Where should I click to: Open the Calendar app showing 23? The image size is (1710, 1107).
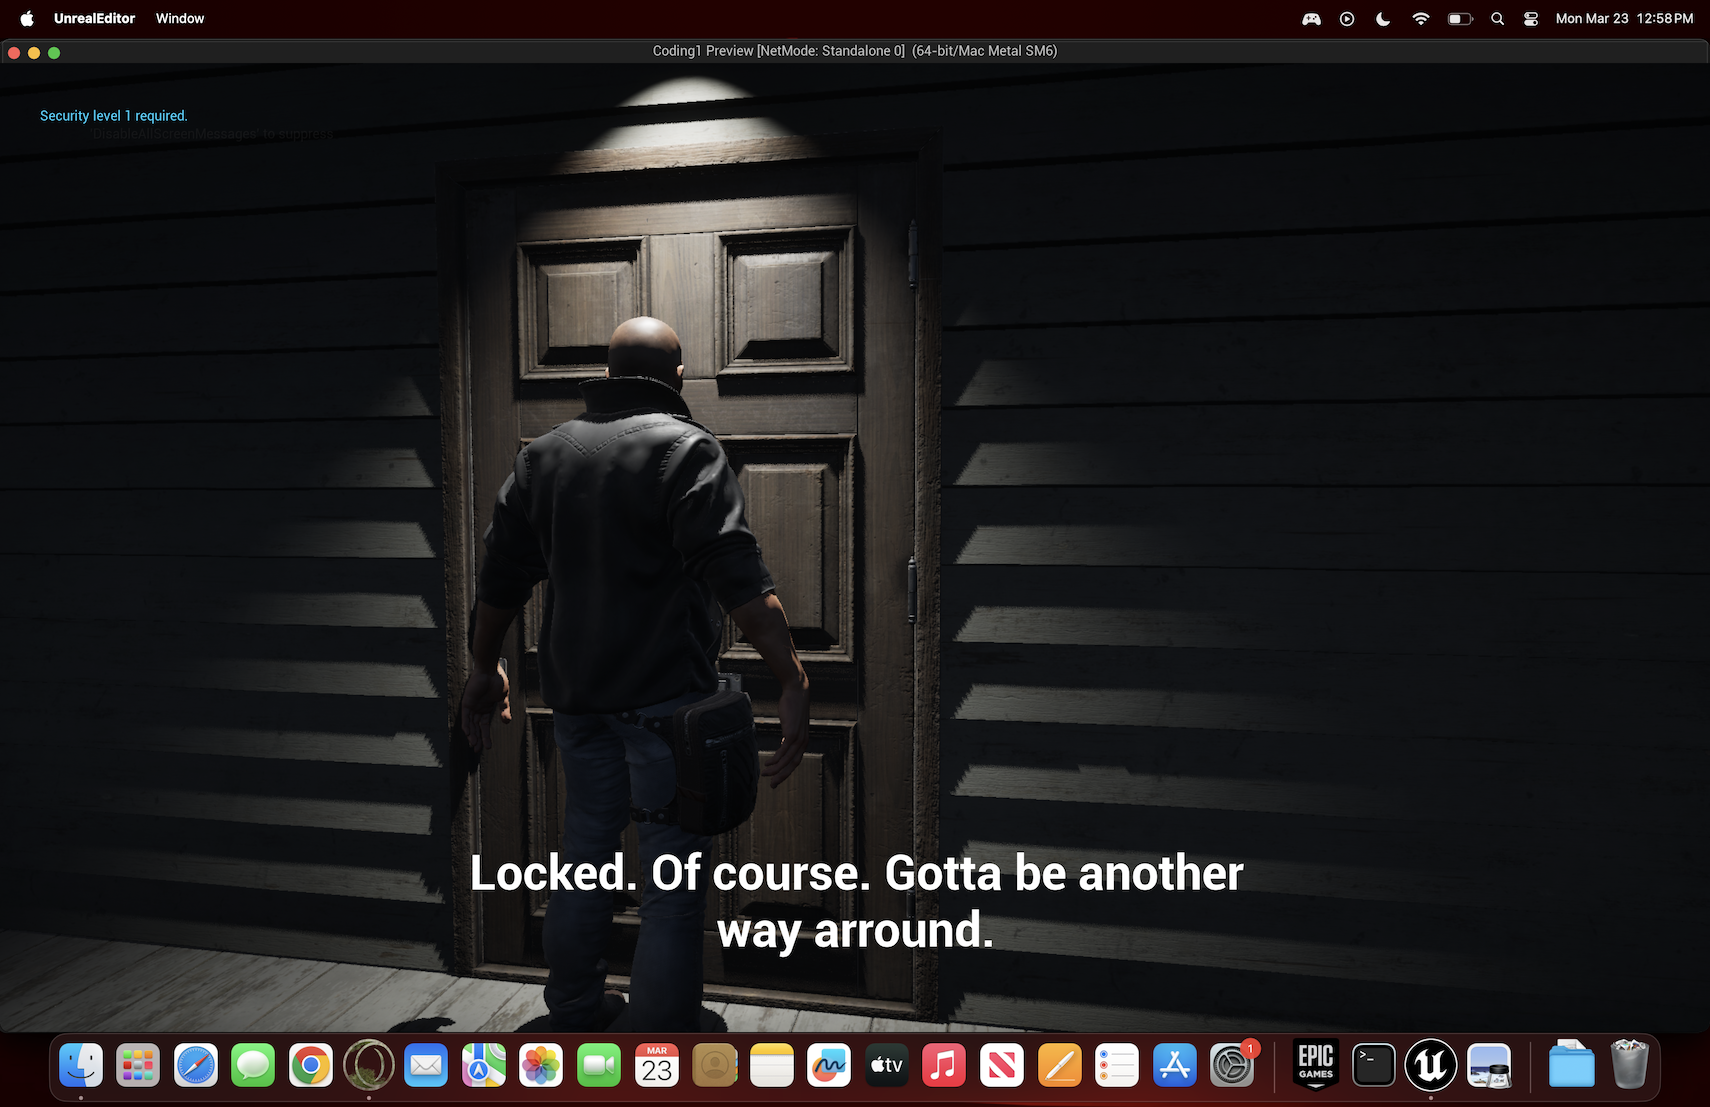[657, 1066]
